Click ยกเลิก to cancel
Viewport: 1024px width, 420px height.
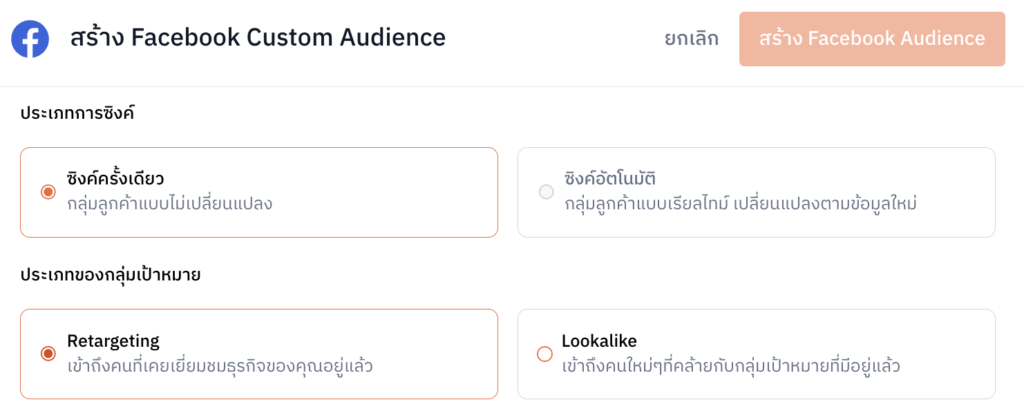(691, 39)
